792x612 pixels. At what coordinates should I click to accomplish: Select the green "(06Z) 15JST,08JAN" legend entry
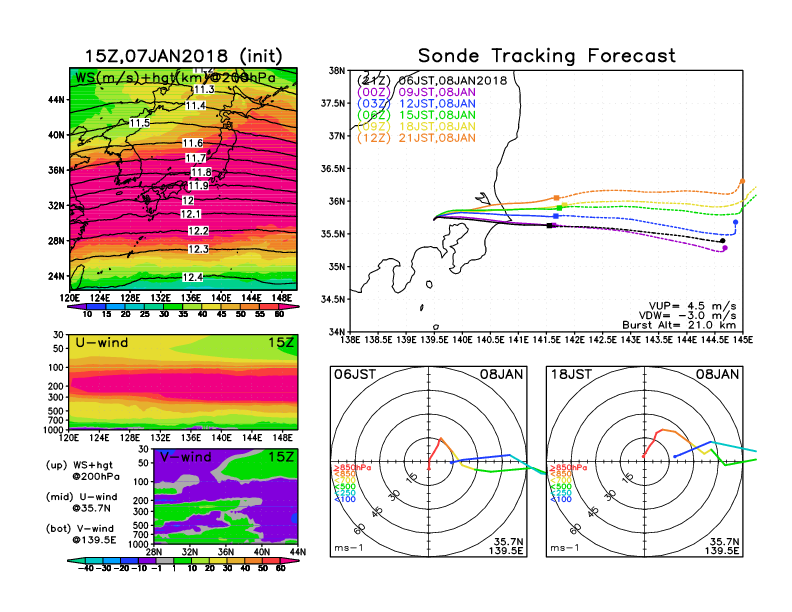(416, 115)
